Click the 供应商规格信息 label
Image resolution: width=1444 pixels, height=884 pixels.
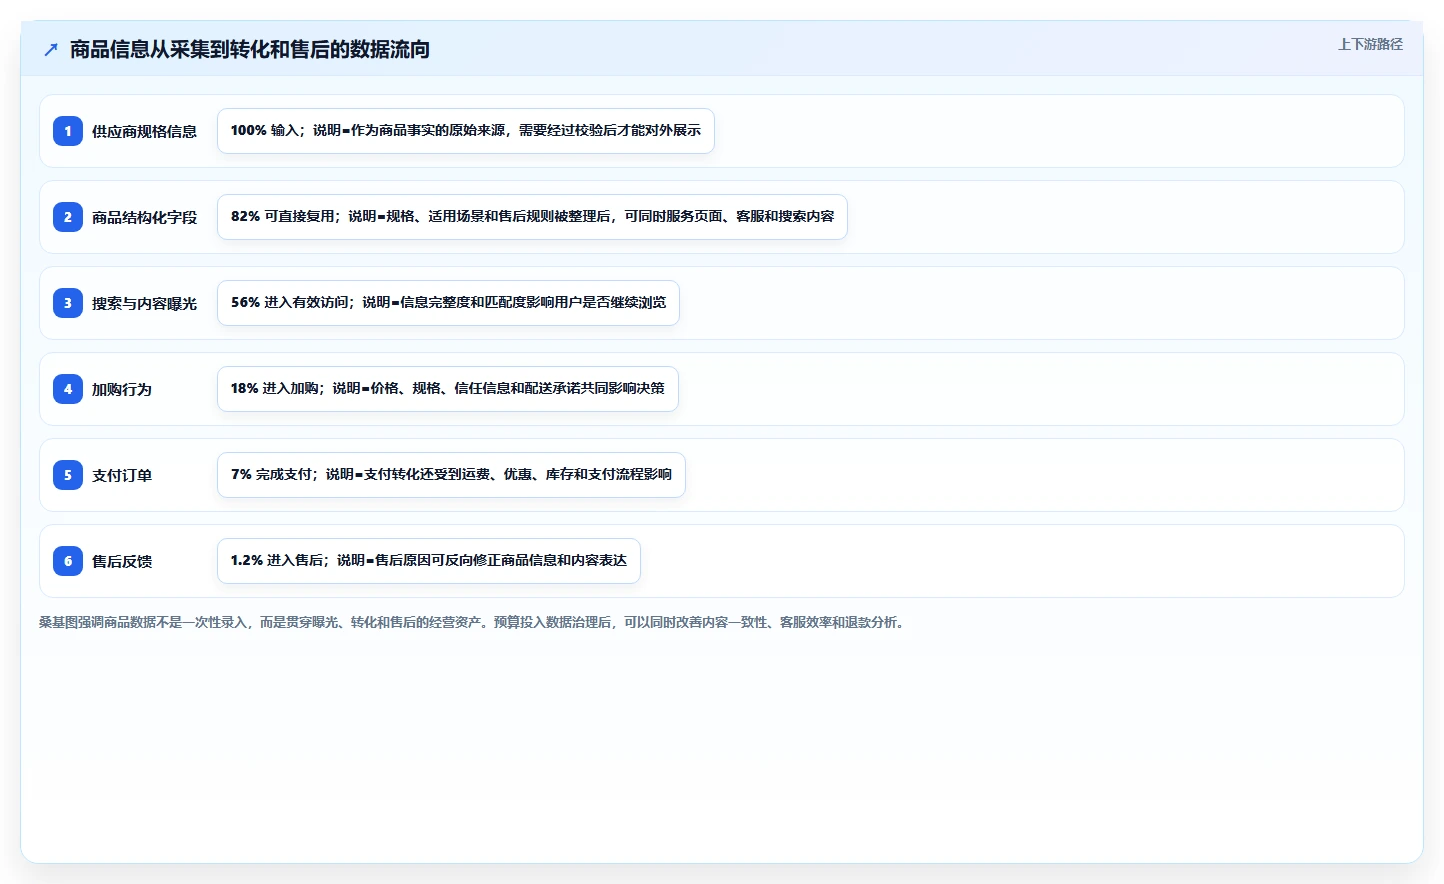[144, 131]
